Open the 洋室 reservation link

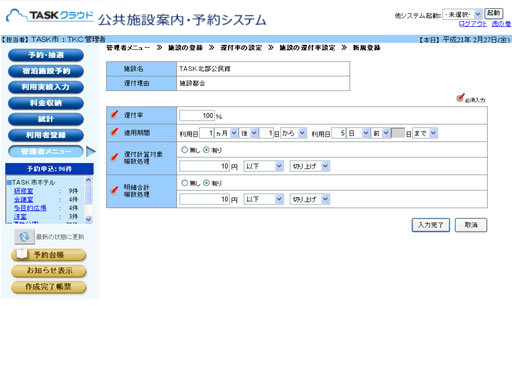(x=20, y=217)
